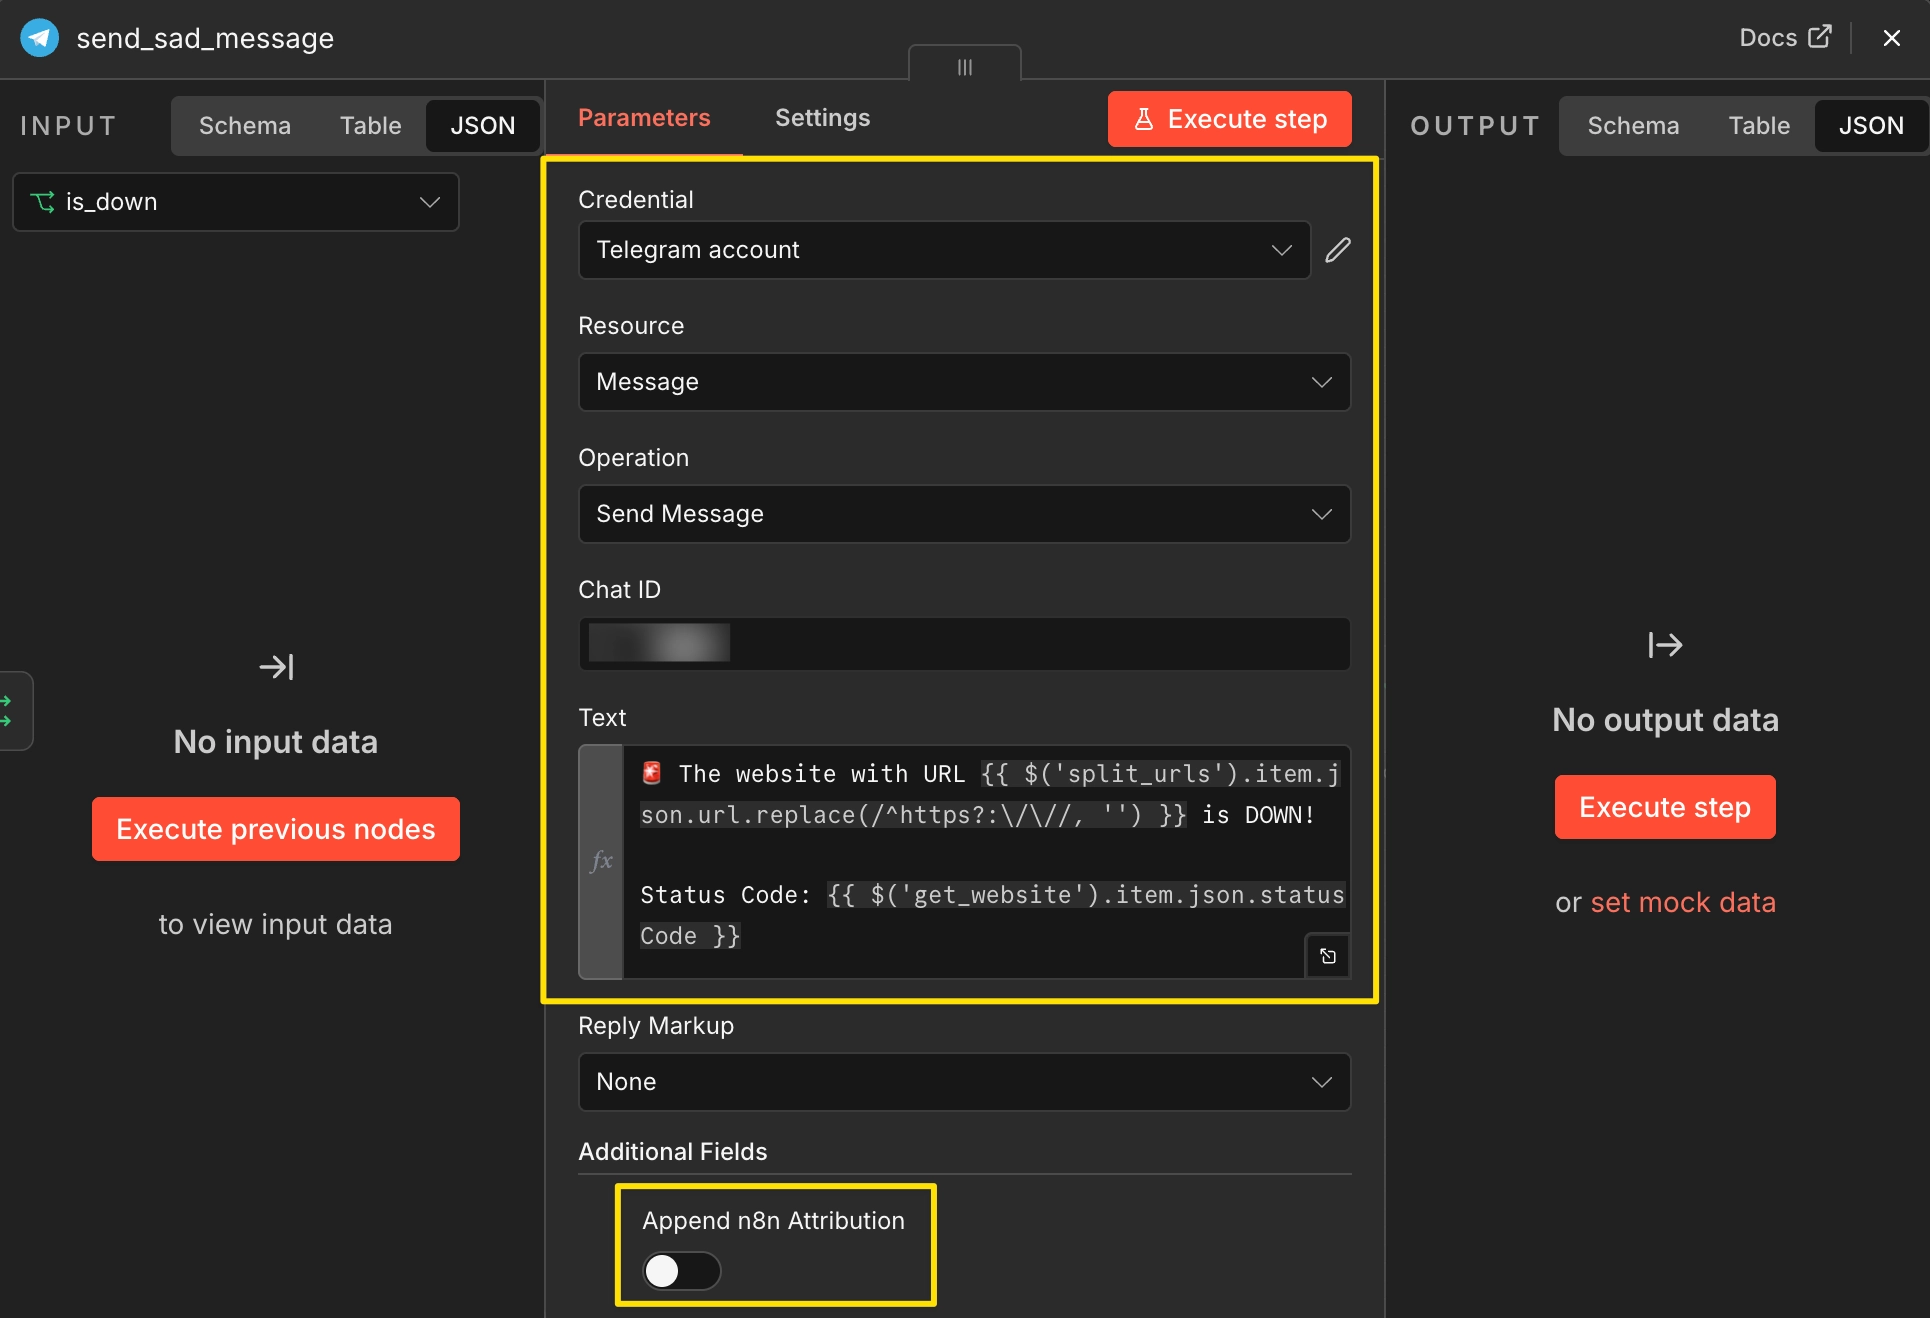
Task: Toggle Append n8n Attribution switch
Action: pyautogui.click(x=681, y=1271)
